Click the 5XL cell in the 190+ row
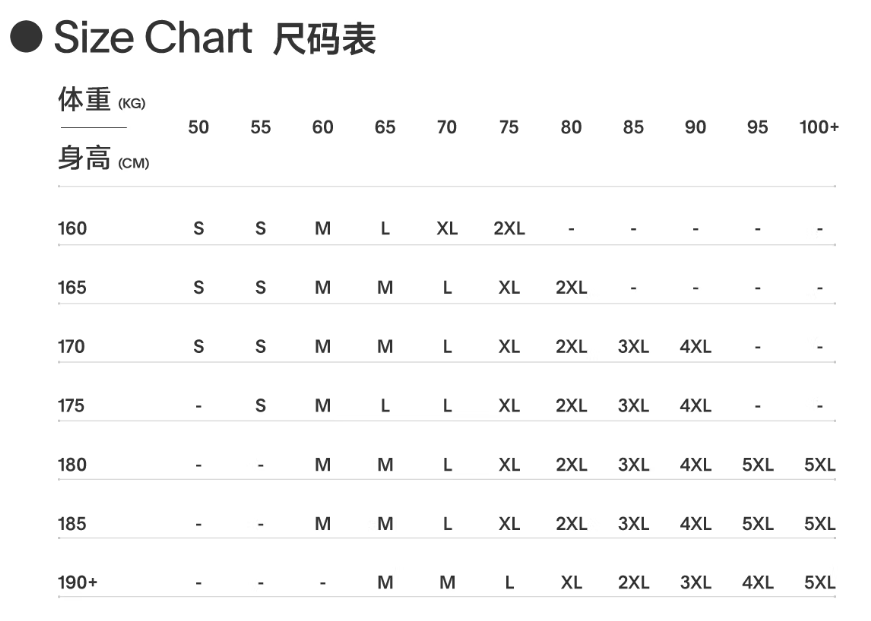Screen dimensions: 871x621 point(819,582)
